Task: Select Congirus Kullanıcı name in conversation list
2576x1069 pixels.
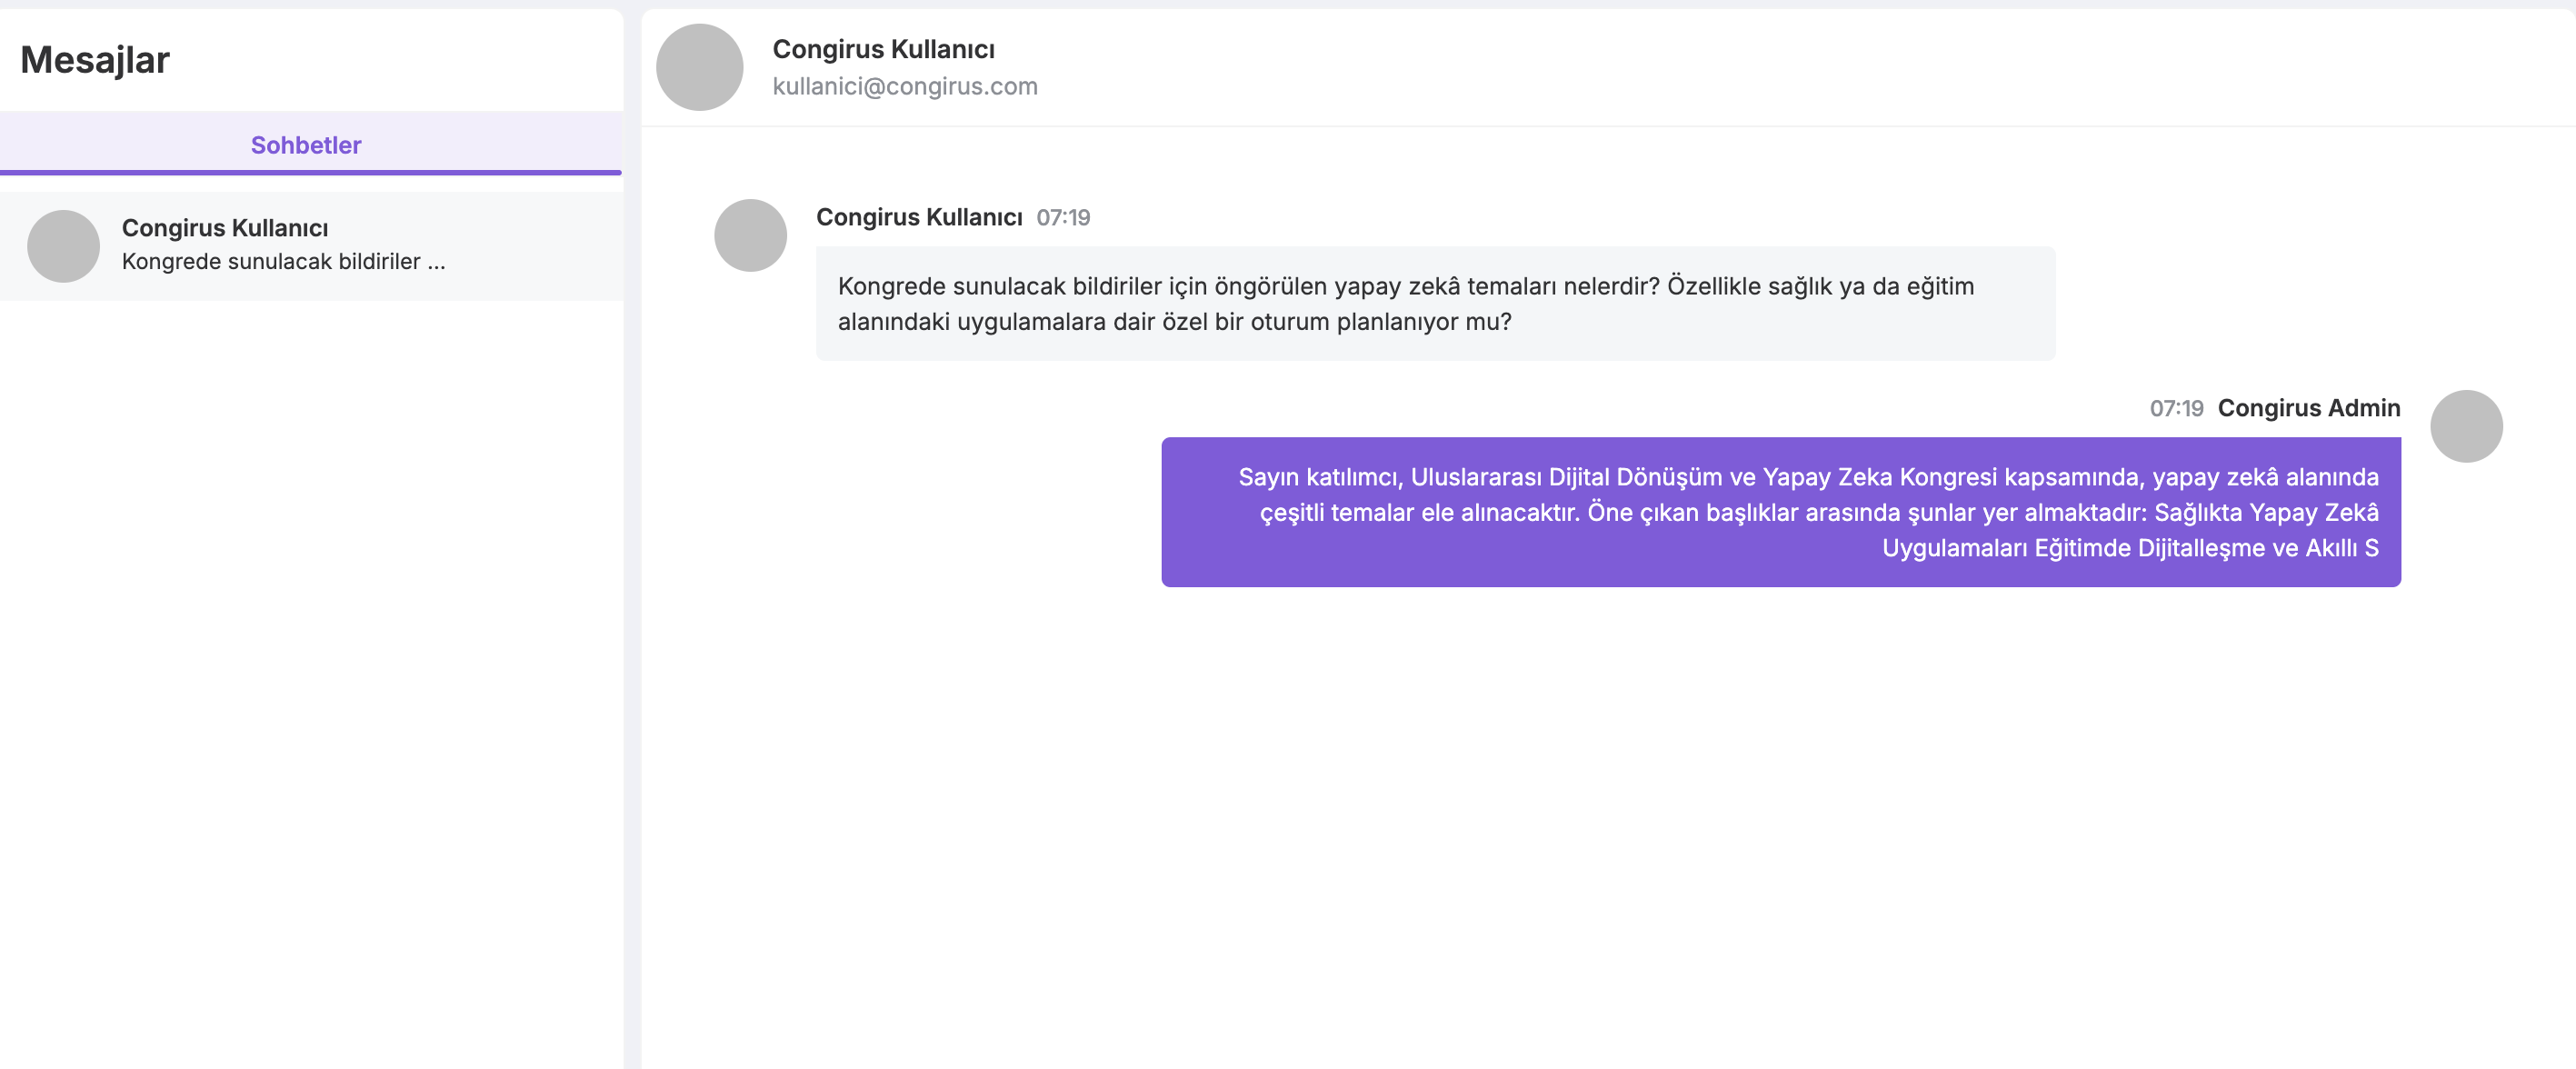Action: pos(225,228)
